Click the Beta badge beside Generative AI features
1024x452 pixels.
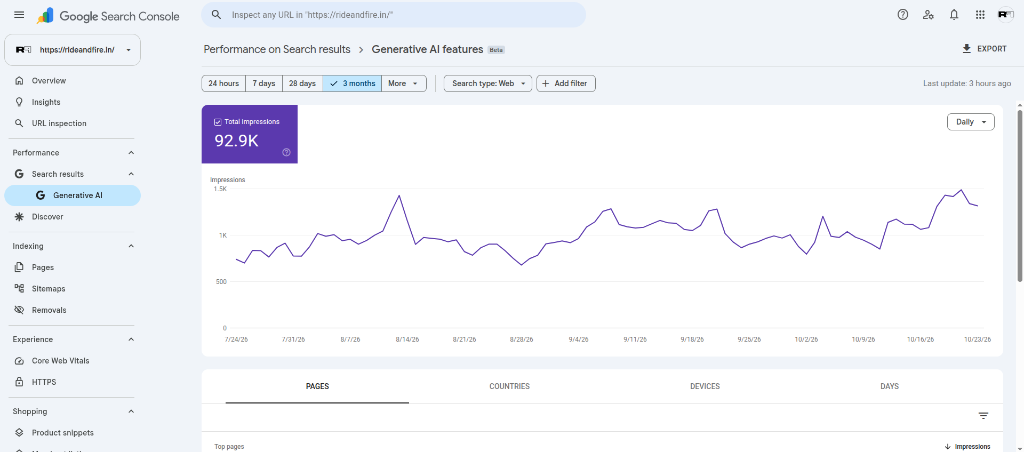pyautogui.click(x=496, y=50)
